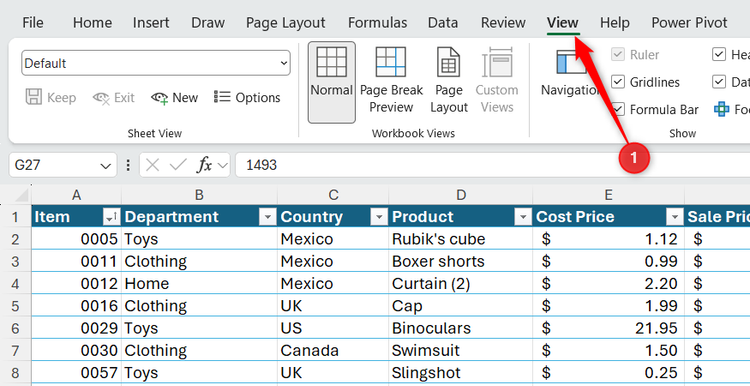
Task: Click cell containing Boxer shorts
Action: [461, 261]
